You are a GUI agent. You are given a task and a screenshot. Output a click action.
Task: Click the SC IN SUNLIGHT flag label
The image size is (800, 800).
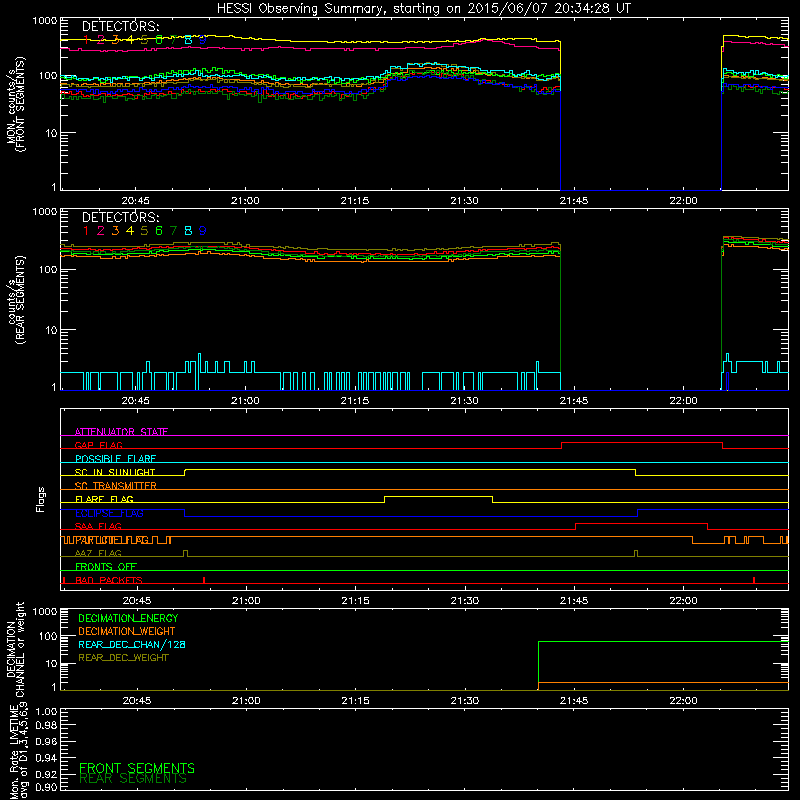pos(115,472)
